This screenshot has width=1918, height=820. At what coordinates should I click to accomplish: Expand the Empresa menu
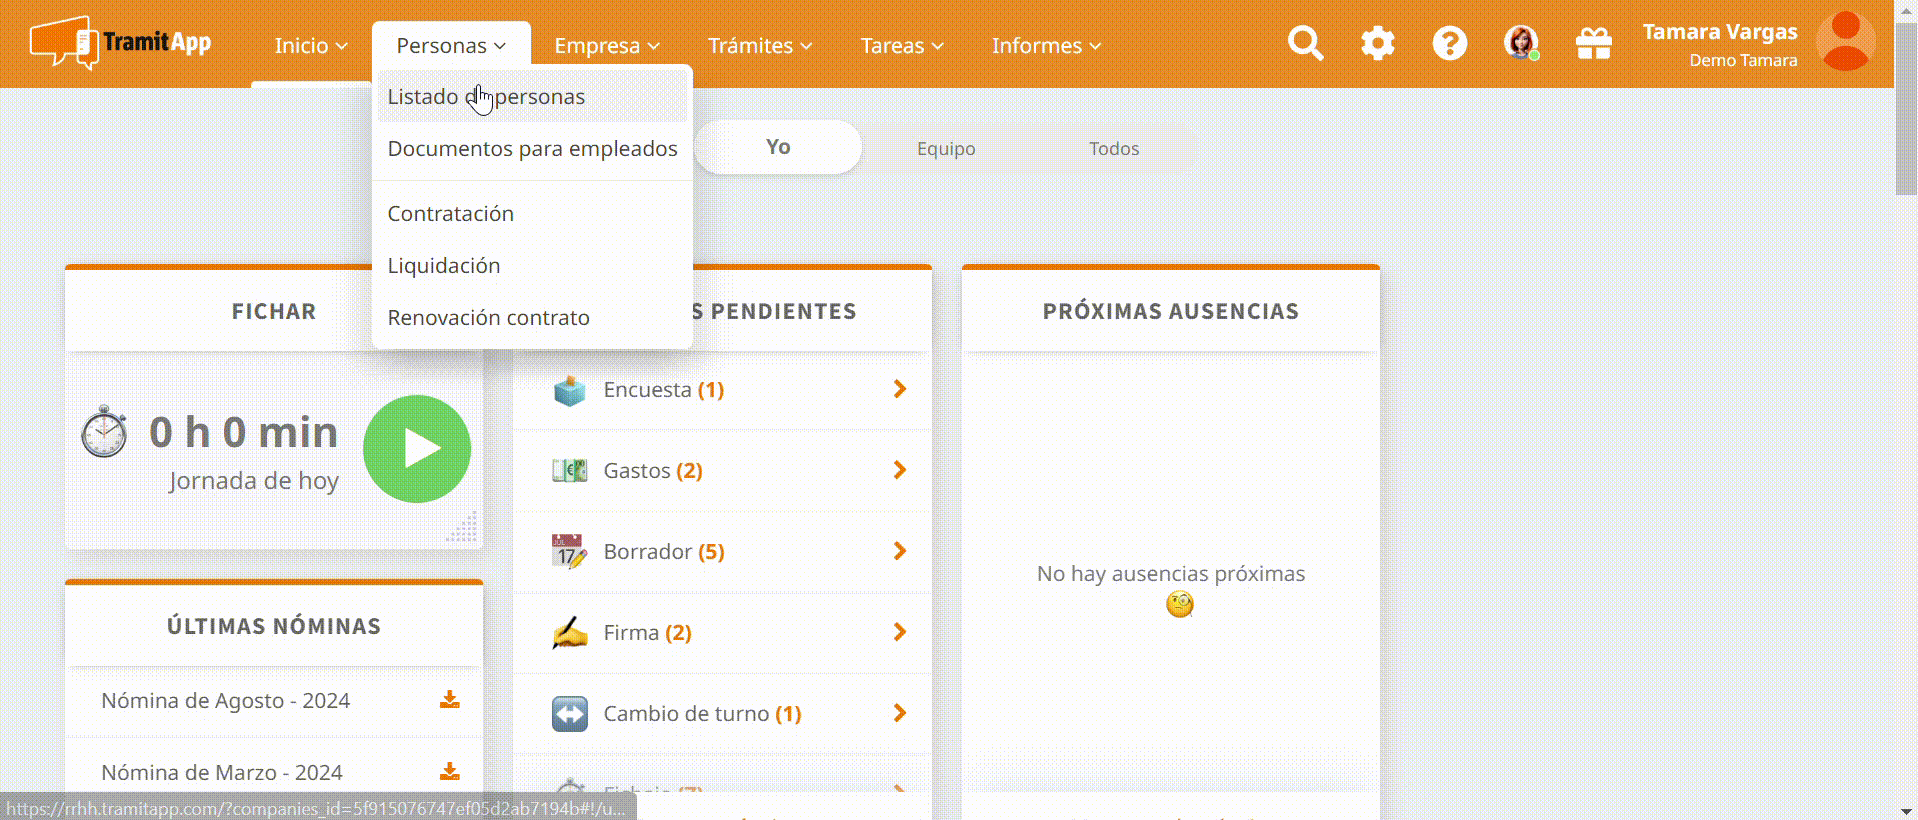(x=607, y=46)
